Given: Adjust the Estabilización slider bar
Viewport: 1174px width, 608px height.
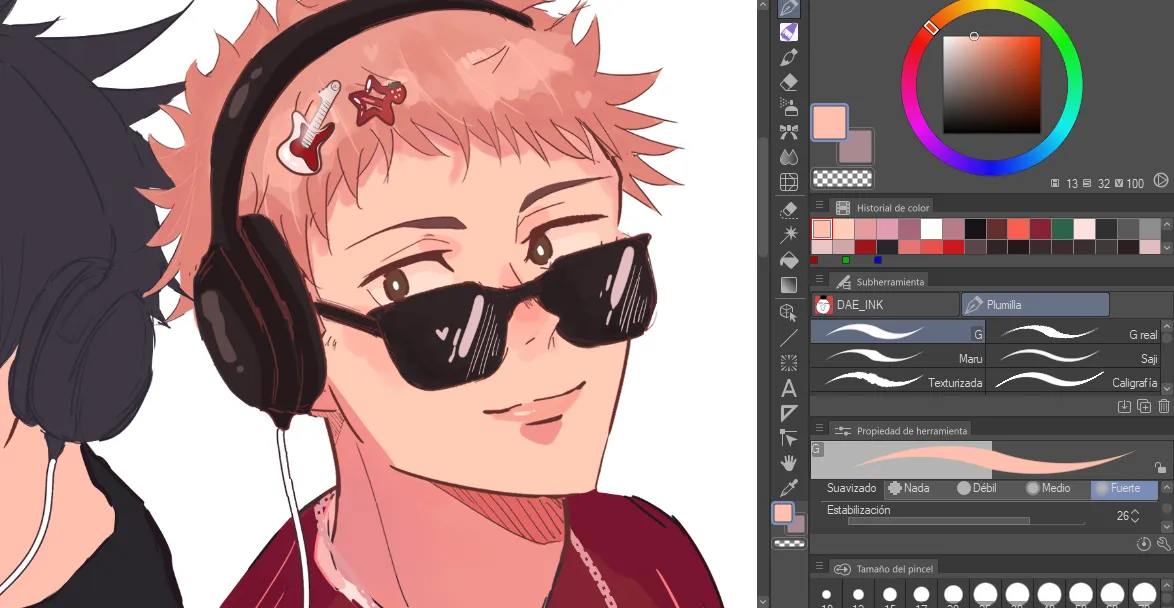Looking at the screenshot, I should click(966, 520).
